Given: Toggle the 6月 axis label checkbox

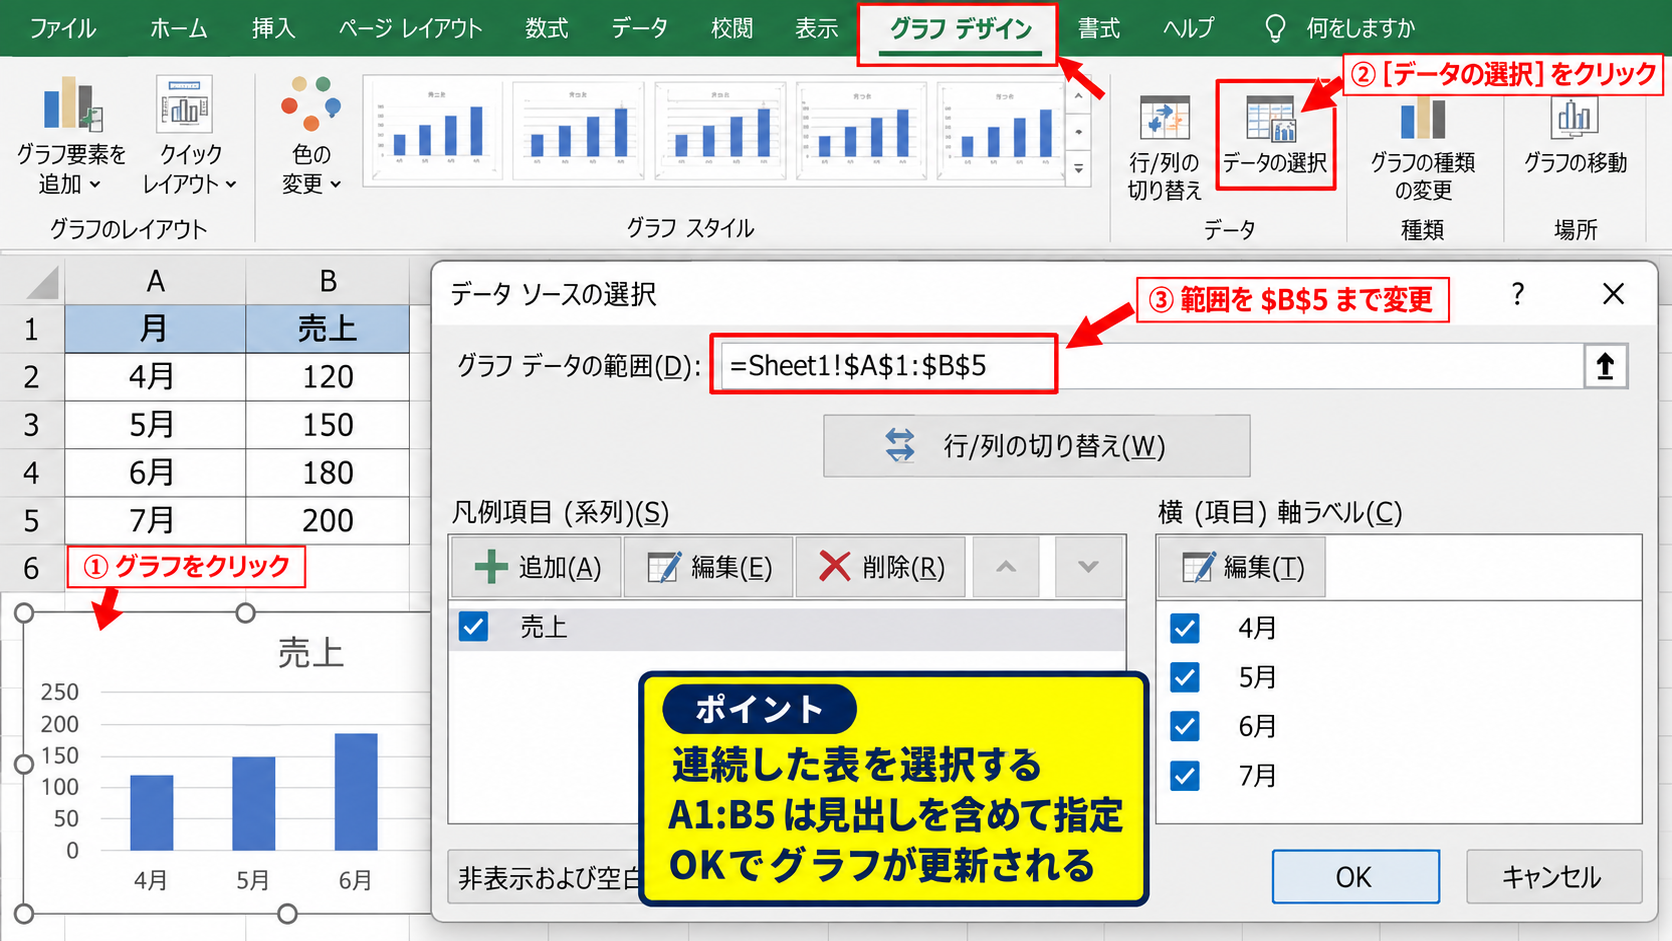Looking at the screenshot, I should (x=1185, y=726).
